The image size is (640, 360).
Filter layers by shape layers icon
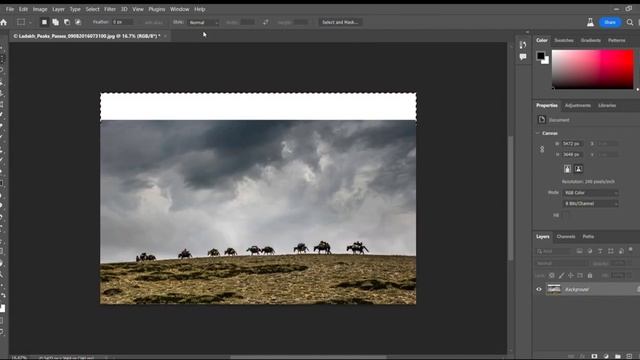611,251
